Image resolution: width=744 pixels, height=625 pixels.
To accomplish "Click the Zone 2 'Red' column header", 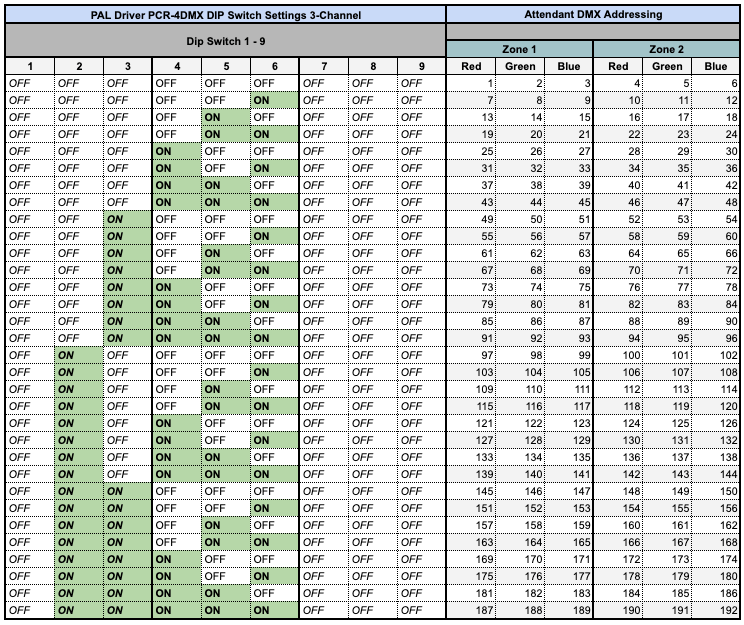I will pyautogui.click(x=618, y=66).
